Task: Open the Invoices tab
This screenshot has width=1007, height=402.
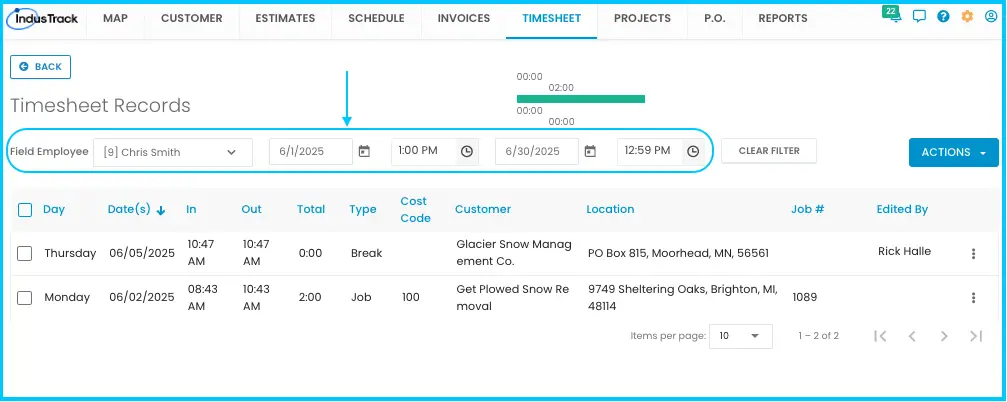Action: 464,19
